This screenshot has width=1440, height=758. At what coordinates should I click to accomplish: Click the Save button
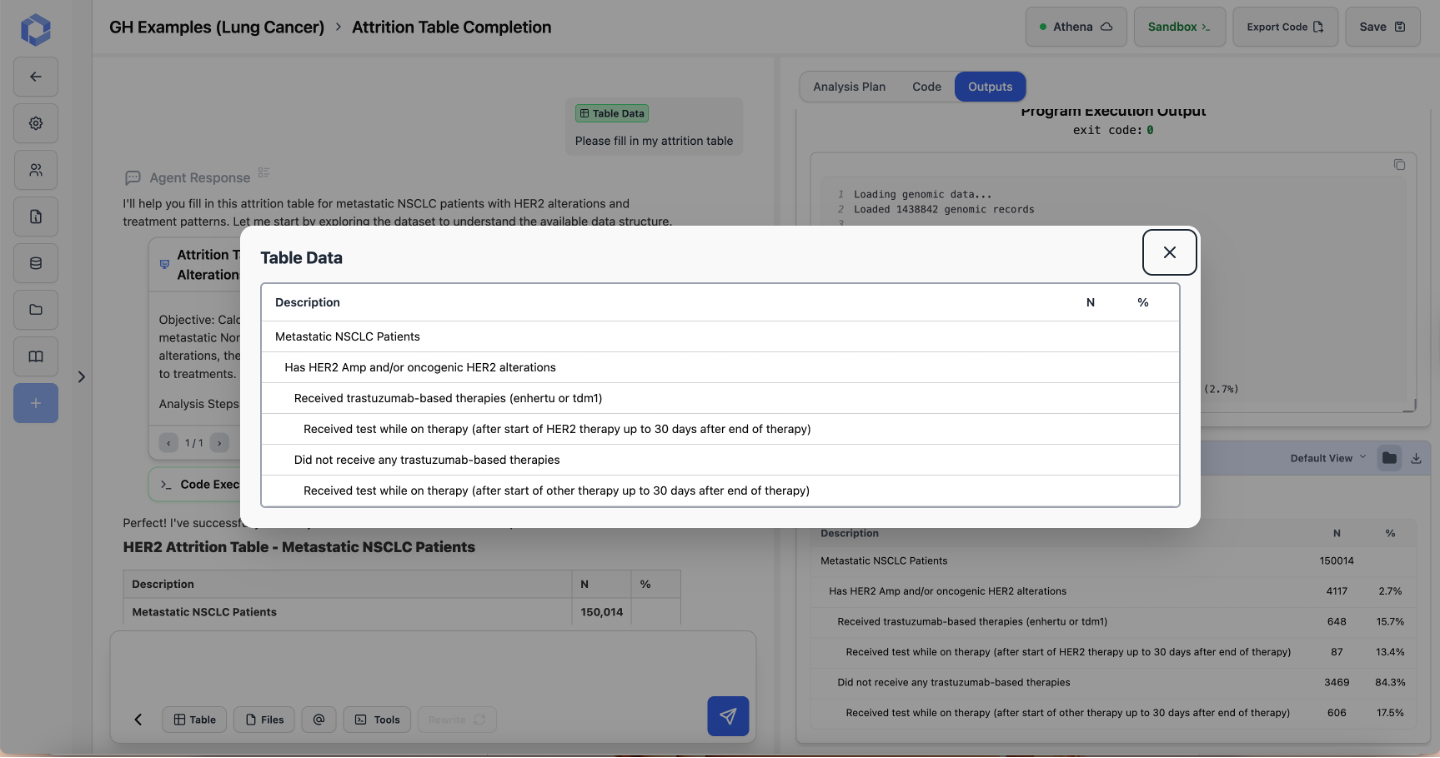click(1382, 27)
